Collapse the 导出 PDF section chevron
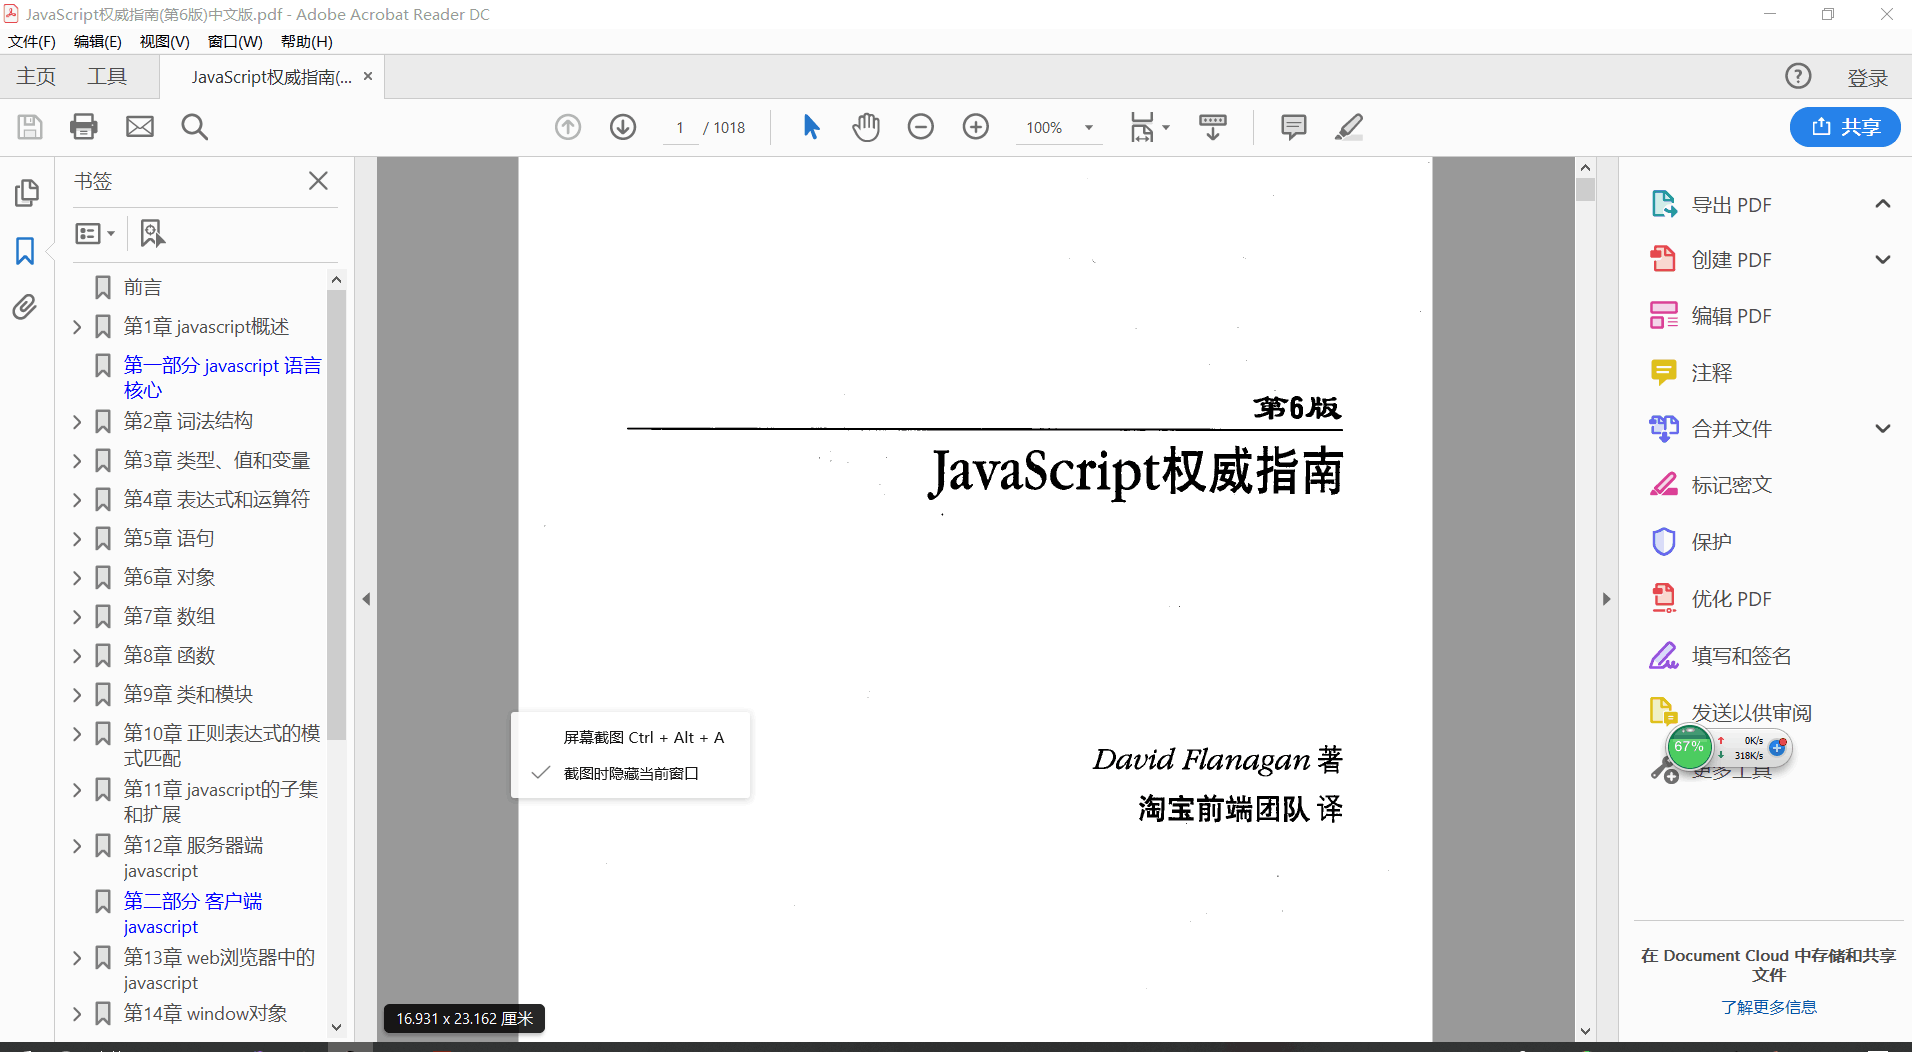 point(1883,204)
